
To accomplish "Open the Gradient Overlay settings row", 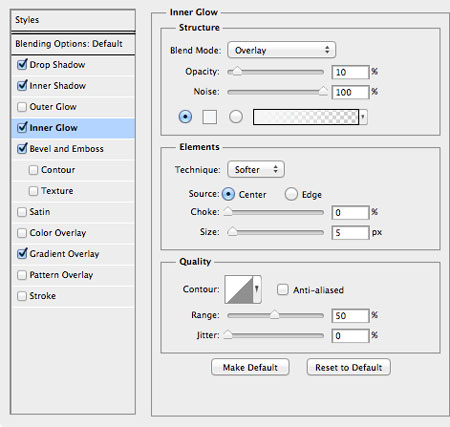I will 73,254.
